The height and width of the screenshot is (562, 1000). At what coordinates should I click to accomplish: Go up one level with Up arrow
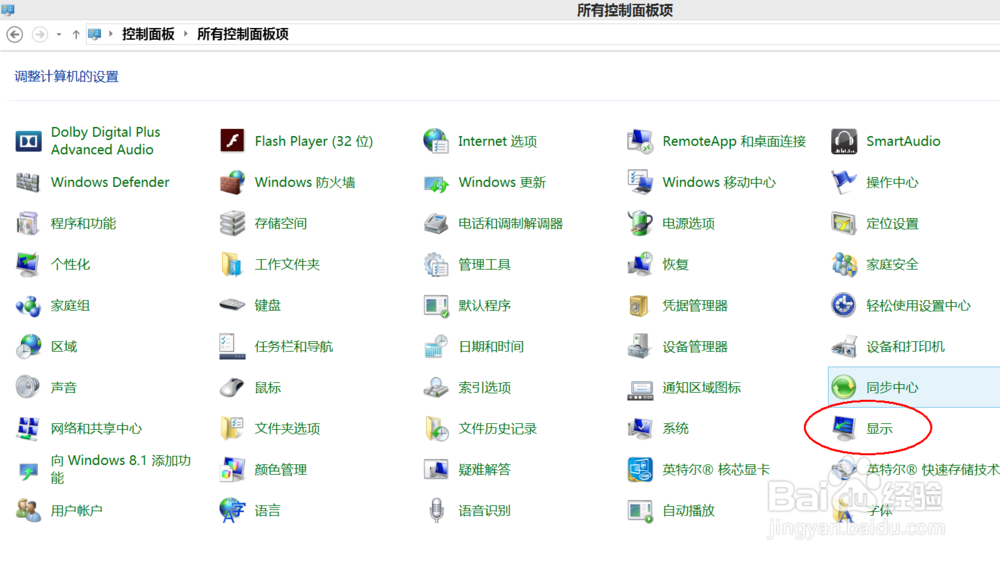[76, 34]
